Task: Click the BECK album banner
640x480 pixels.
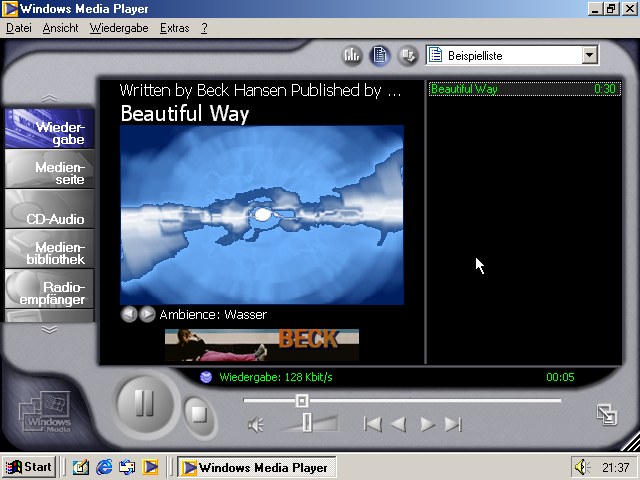Action: pos(262,345)
